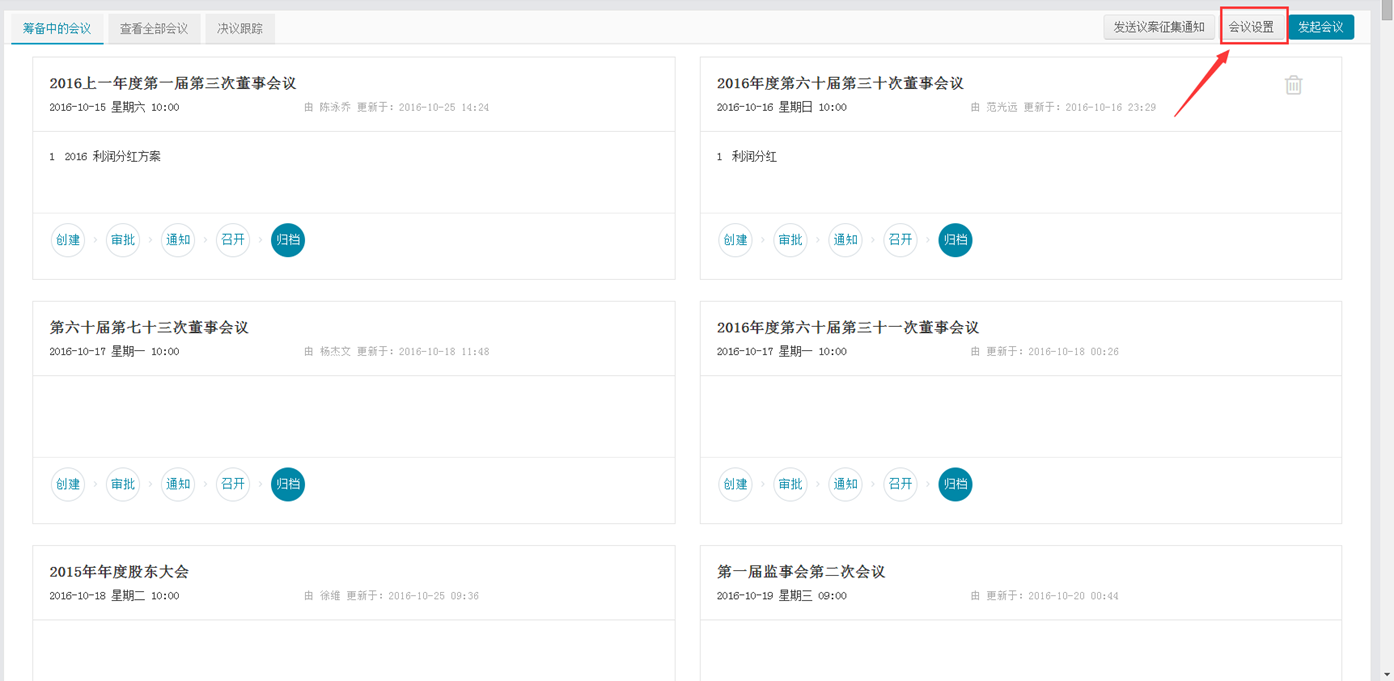Click 召开 step in 第六十届第三十次董事会议 card
This screenshot has width=1394, height=681.
[900, 240]
